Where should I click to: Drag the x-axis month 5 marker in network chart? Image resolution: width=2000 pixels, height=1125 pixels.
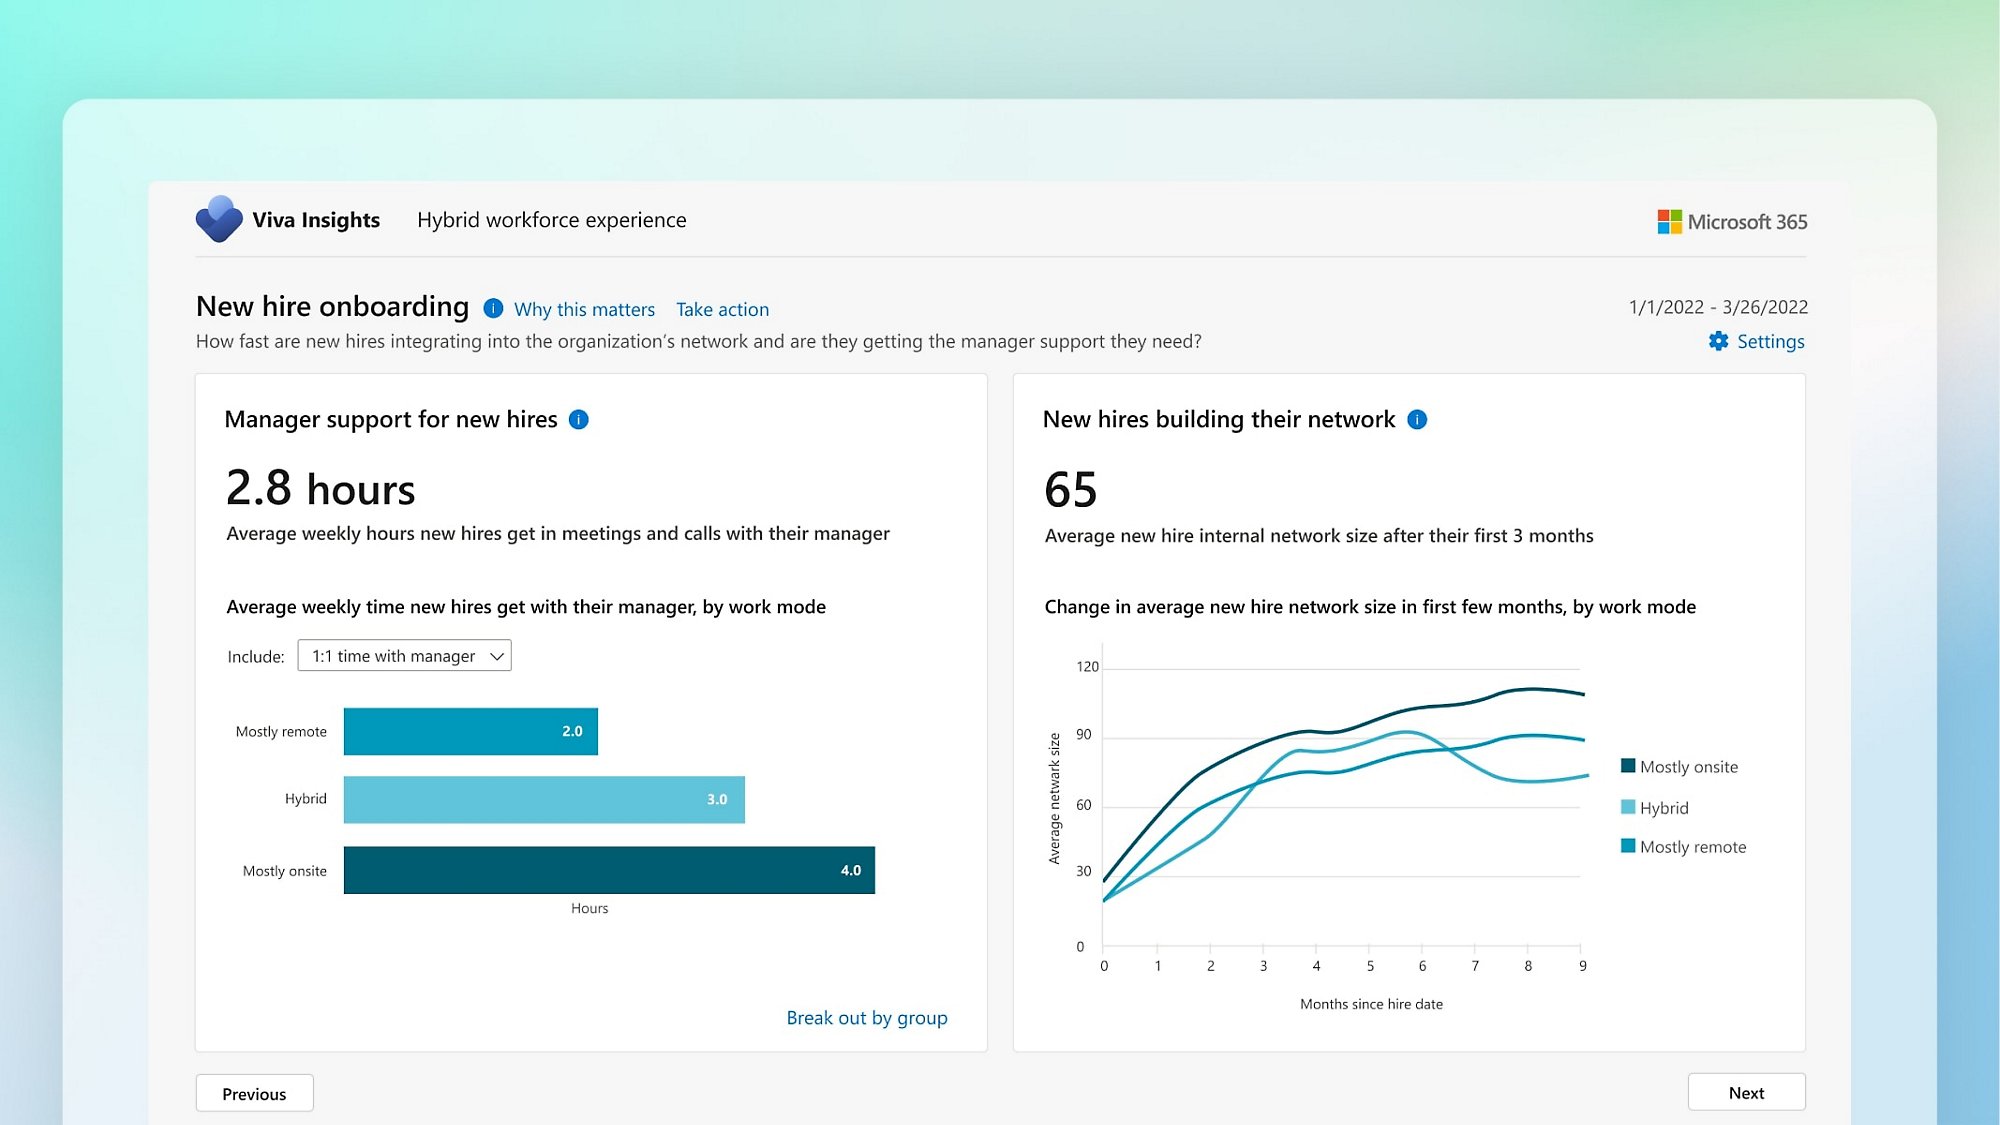click(1370, 966)
